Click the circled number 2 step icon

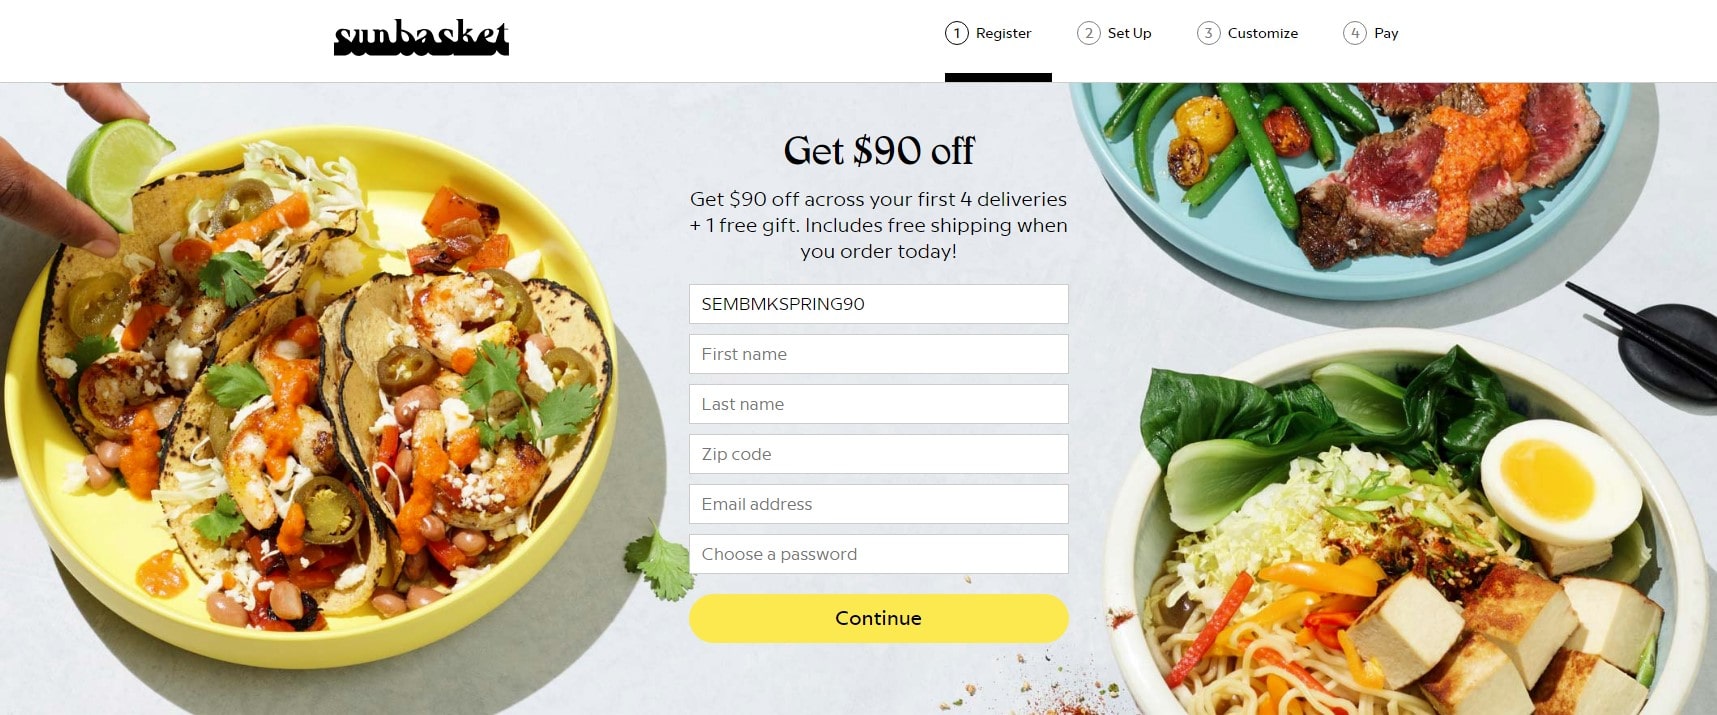1088,33
